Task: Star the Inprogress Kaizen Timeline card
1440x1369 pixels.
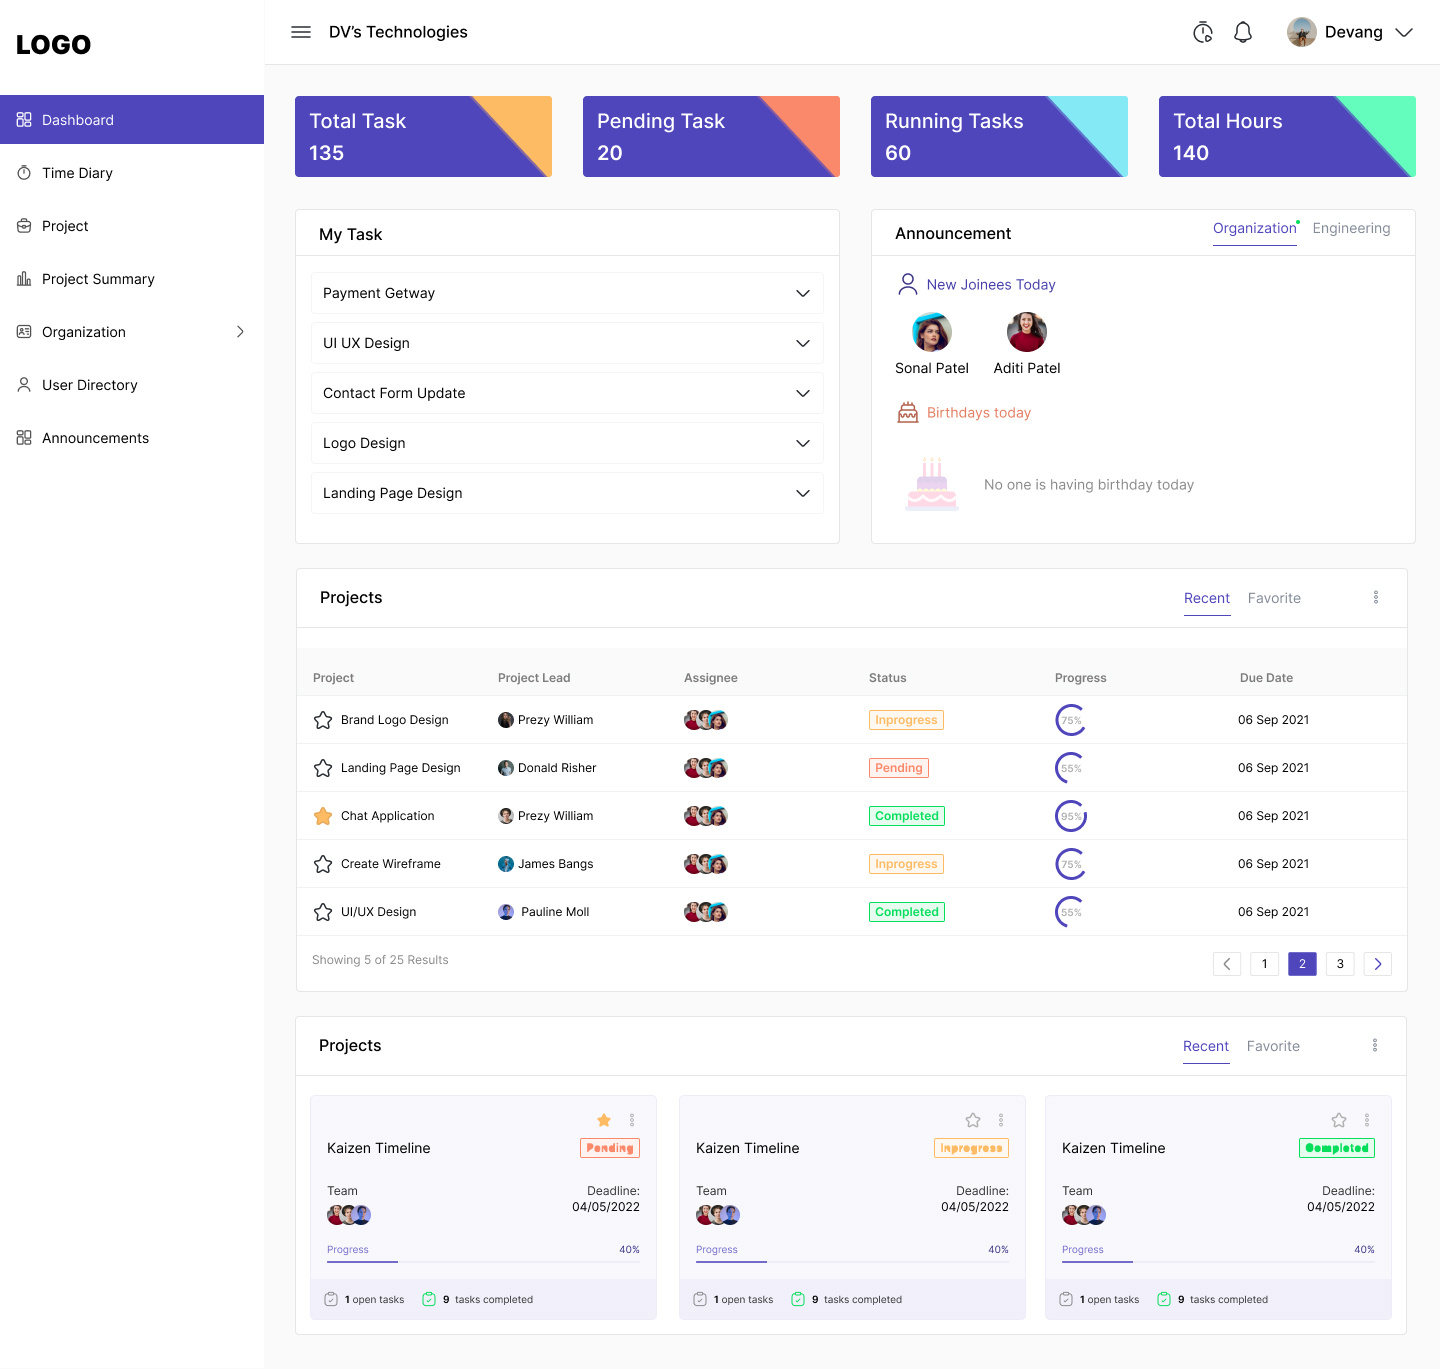Action: tap(972, 1120)
